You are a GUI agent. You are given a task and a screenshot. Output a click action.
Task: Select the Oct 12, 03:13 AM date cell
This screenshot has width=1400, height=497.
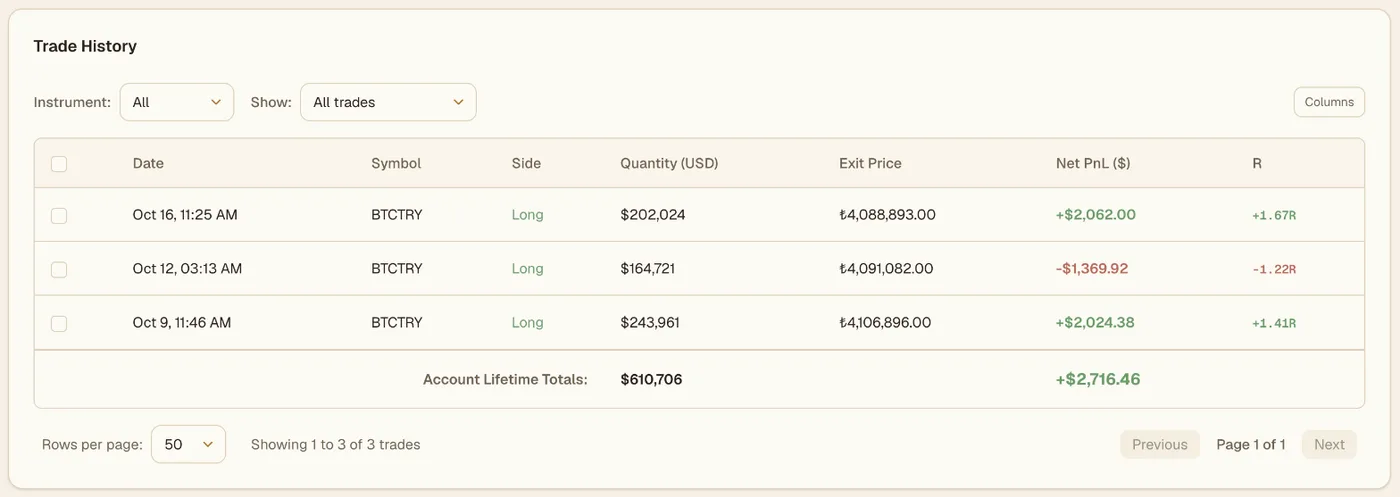pyautogui.click(x=187, y=269)
